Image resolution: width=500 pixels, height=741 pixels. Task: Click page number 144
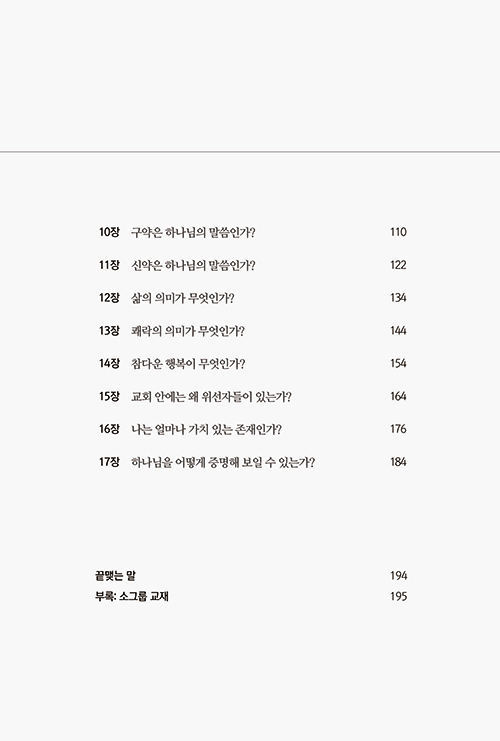click(398, 331)
